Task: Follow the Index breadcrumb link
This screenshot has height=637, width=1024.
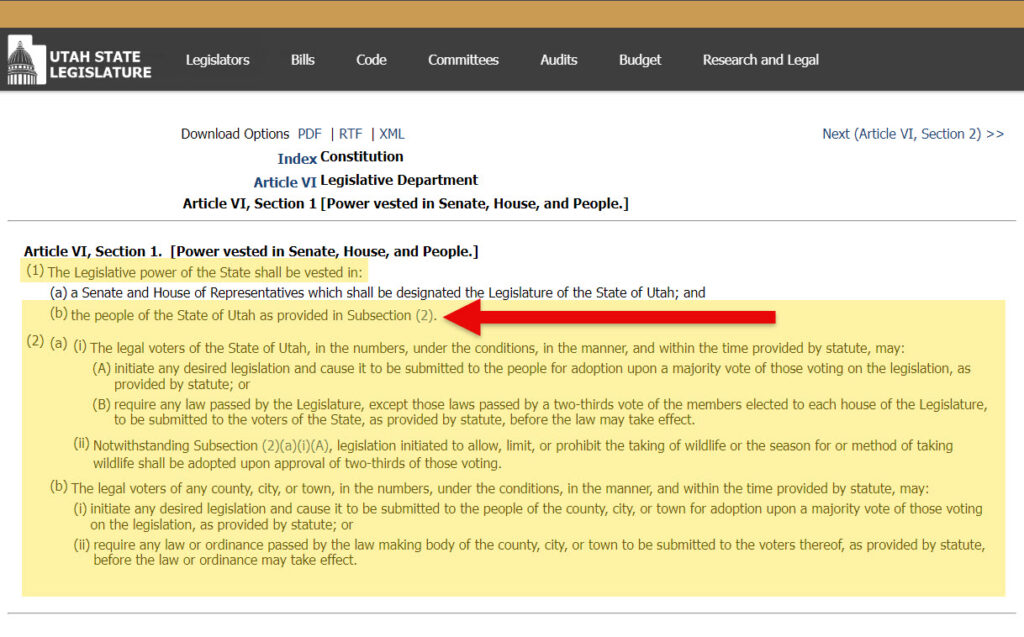Action: [297, 159]
